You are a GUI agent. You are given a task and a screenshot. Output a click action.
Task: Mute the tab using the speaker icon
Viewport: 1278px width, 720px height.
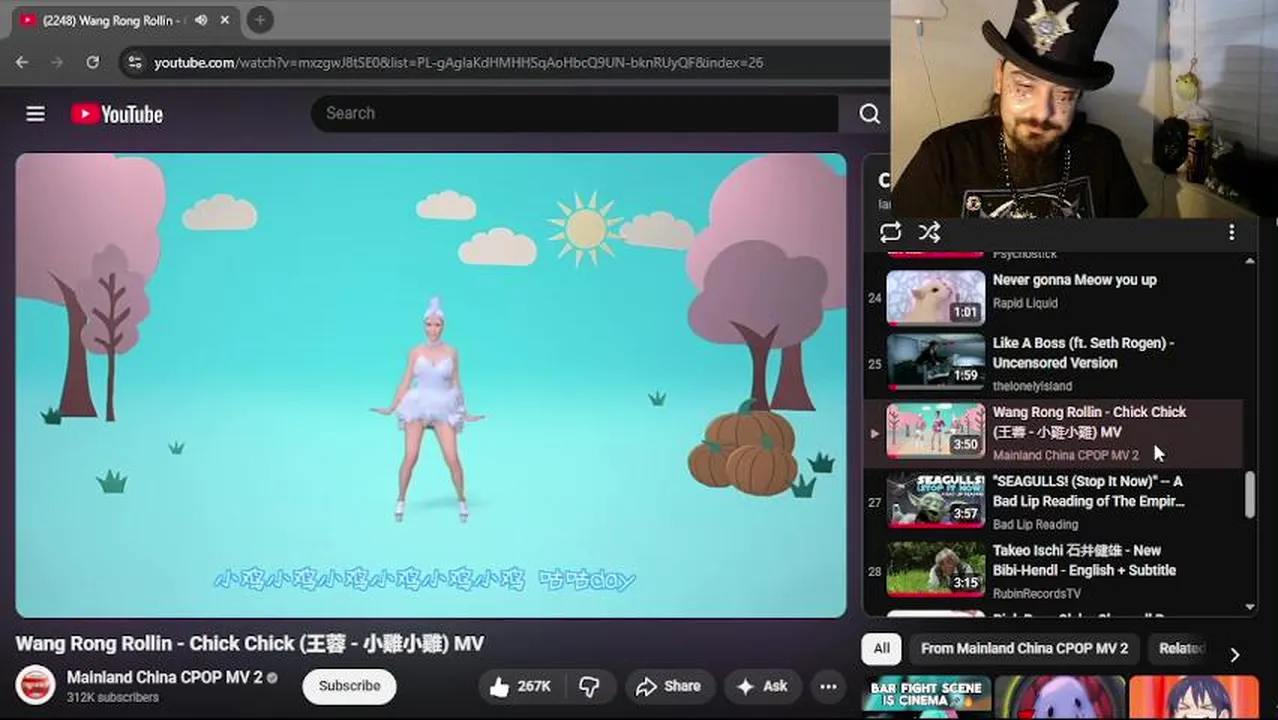201,20
